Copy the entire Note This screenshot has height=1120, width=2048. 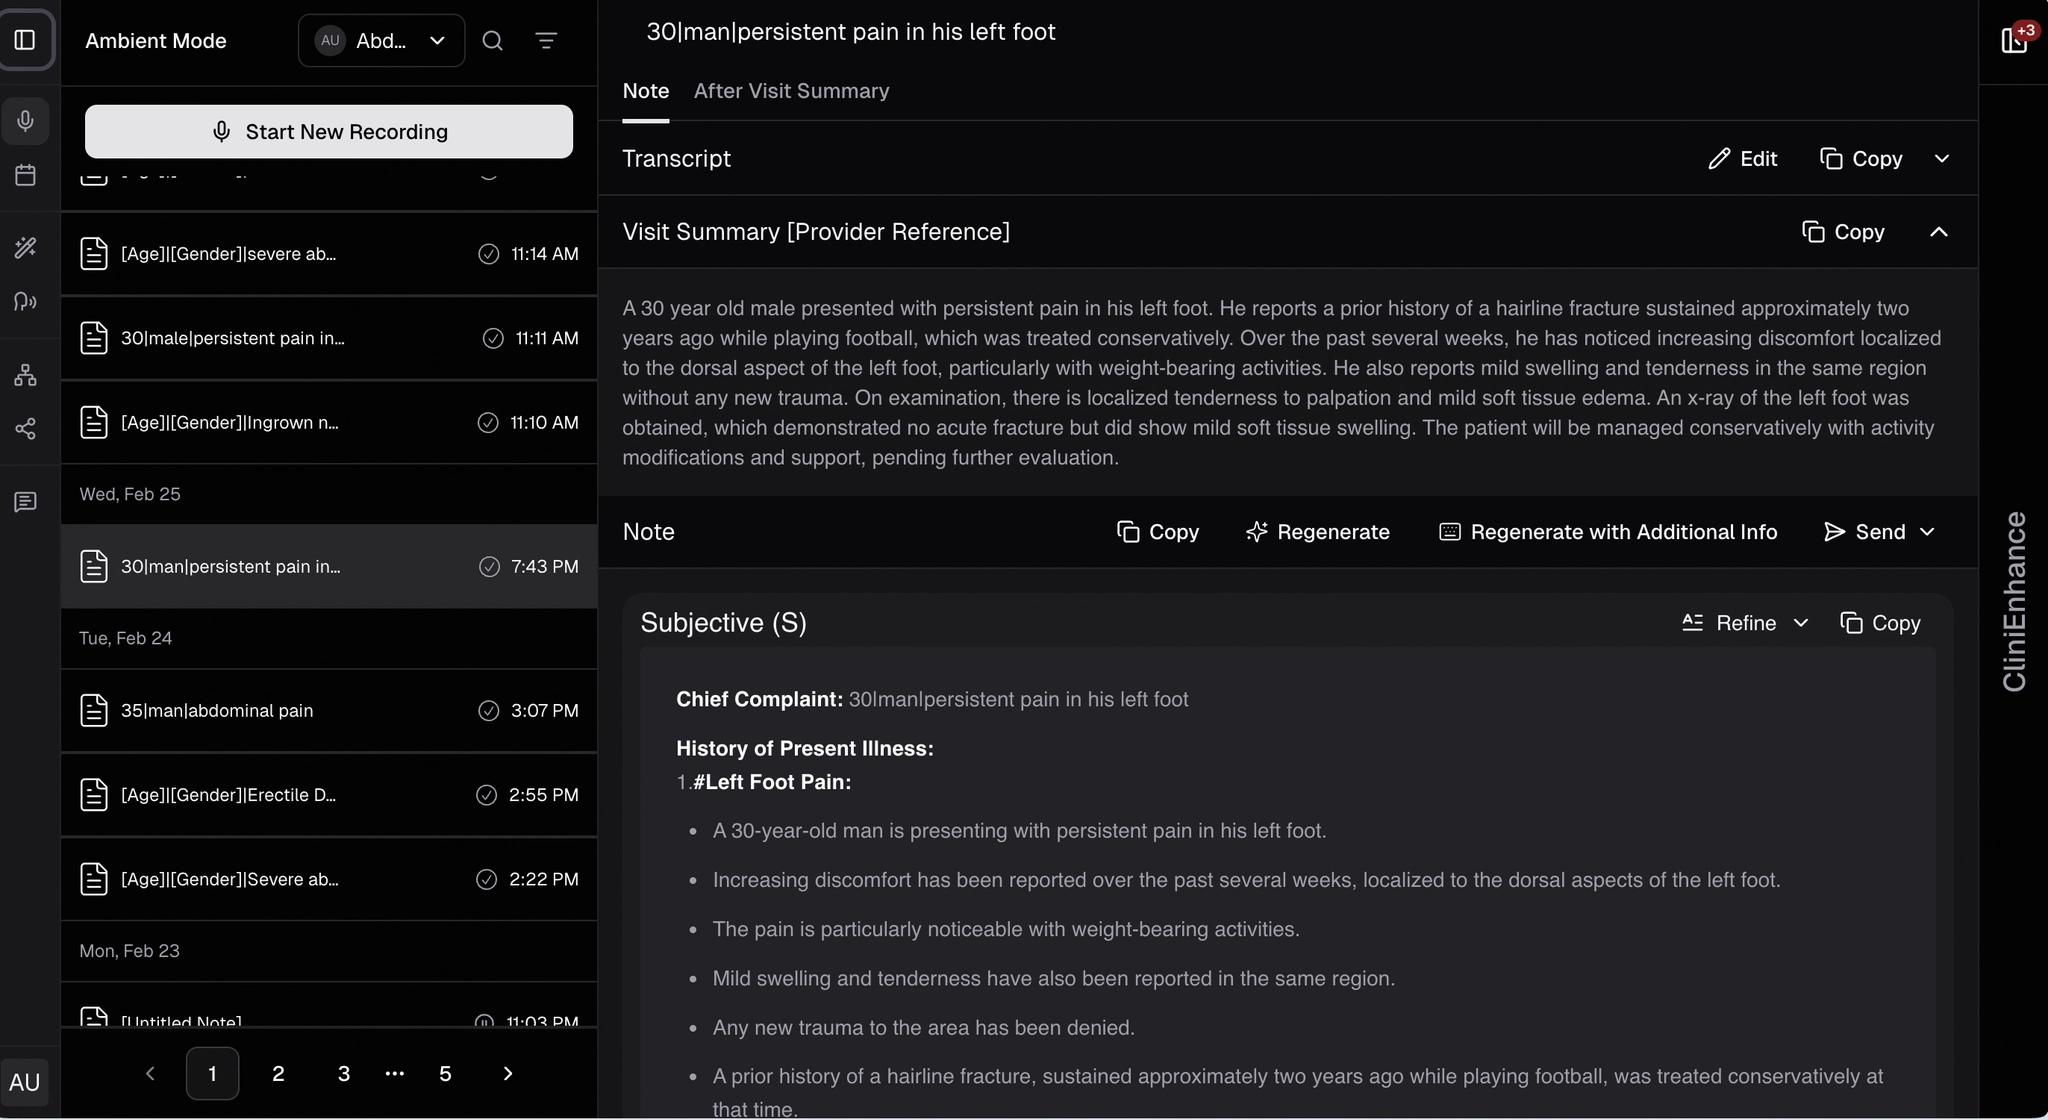(x=1158, y=532)
